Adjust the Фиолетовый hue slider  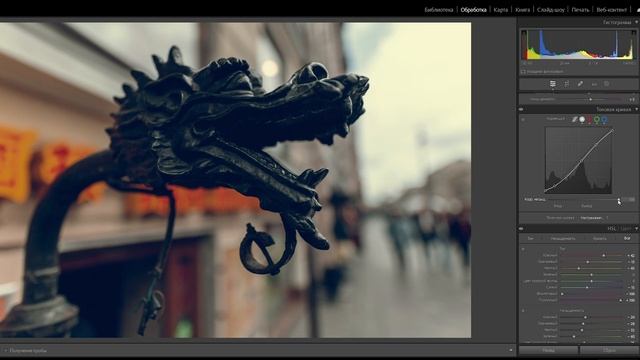click(x=592, y=294)
